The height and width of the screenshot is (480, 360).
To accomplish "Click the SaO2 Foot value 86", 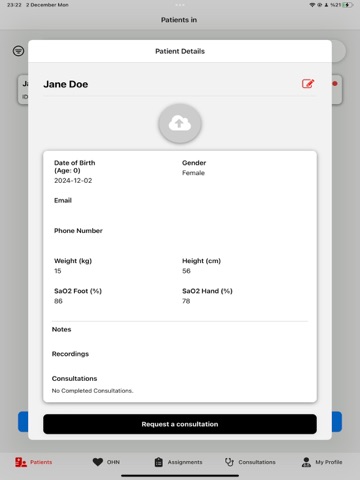I will click(x=58, y=301).
